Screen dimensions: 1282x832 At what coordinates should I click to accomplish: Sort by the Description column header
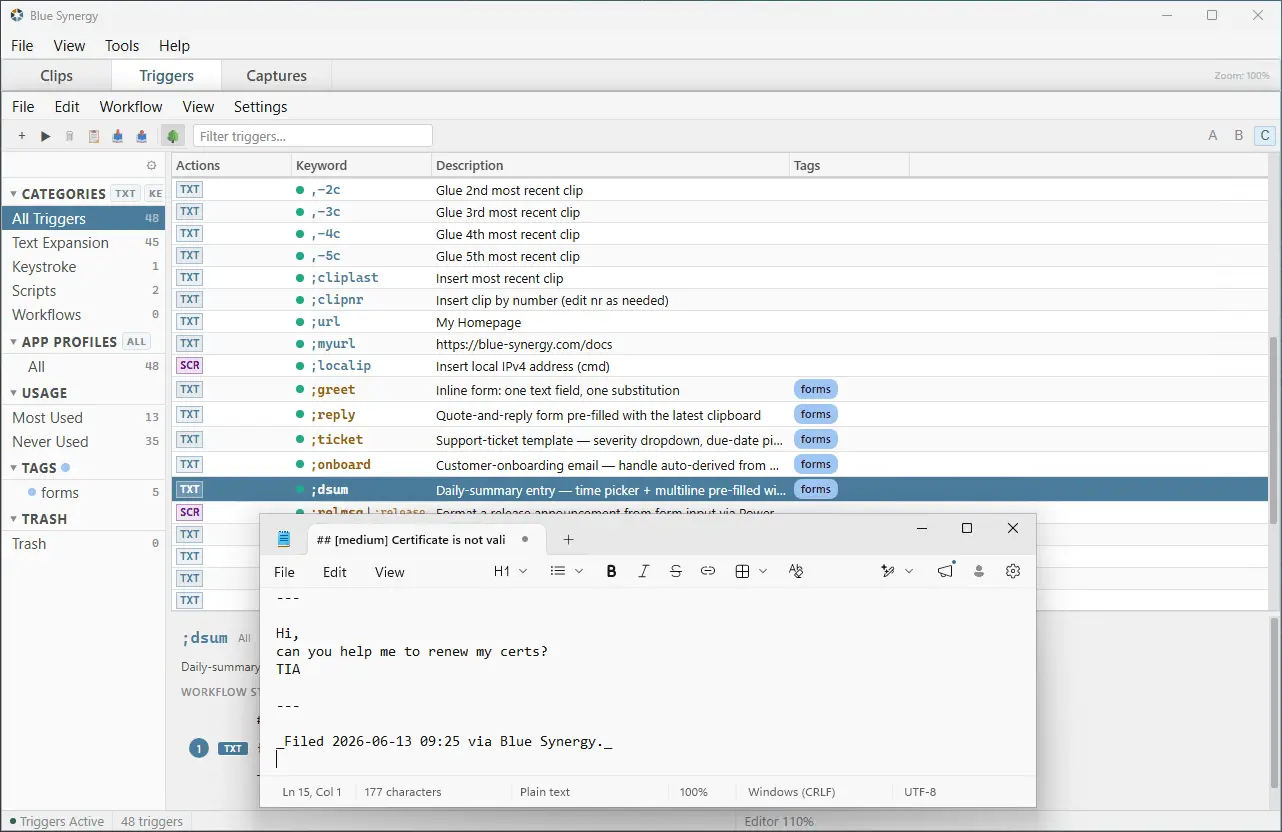click(610, 165)
